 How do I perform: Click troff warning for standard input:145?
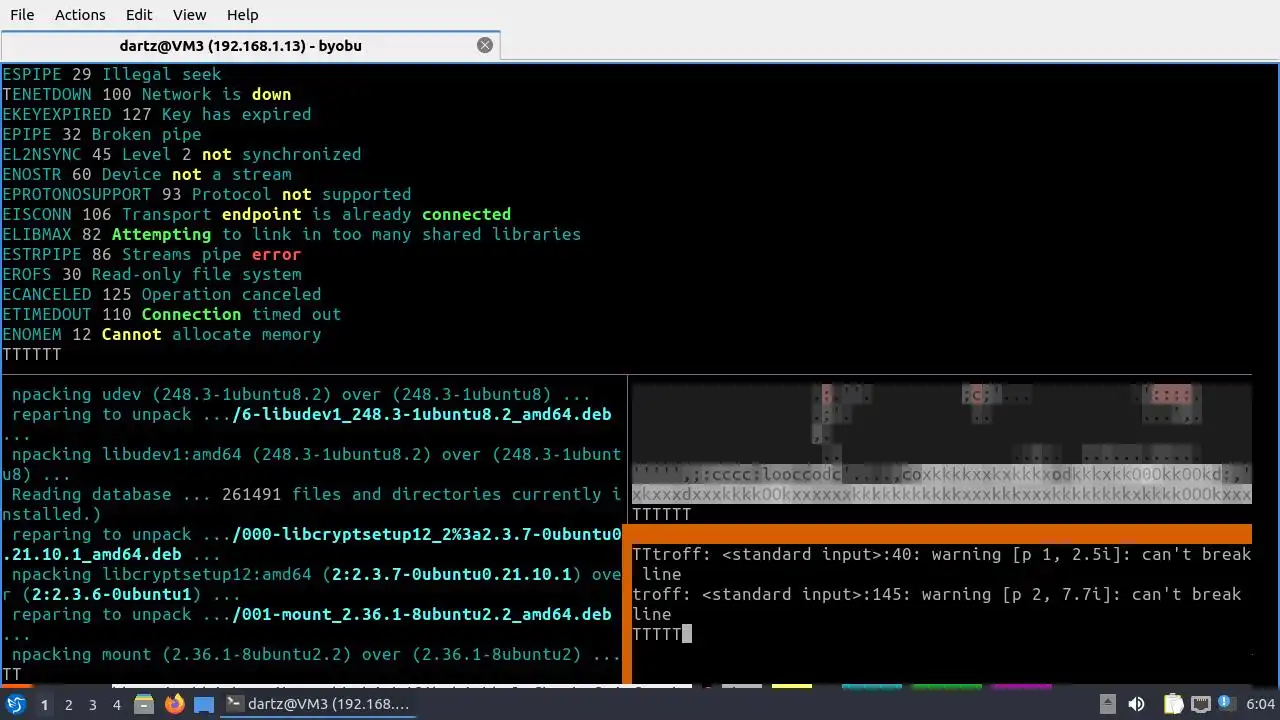937,604
